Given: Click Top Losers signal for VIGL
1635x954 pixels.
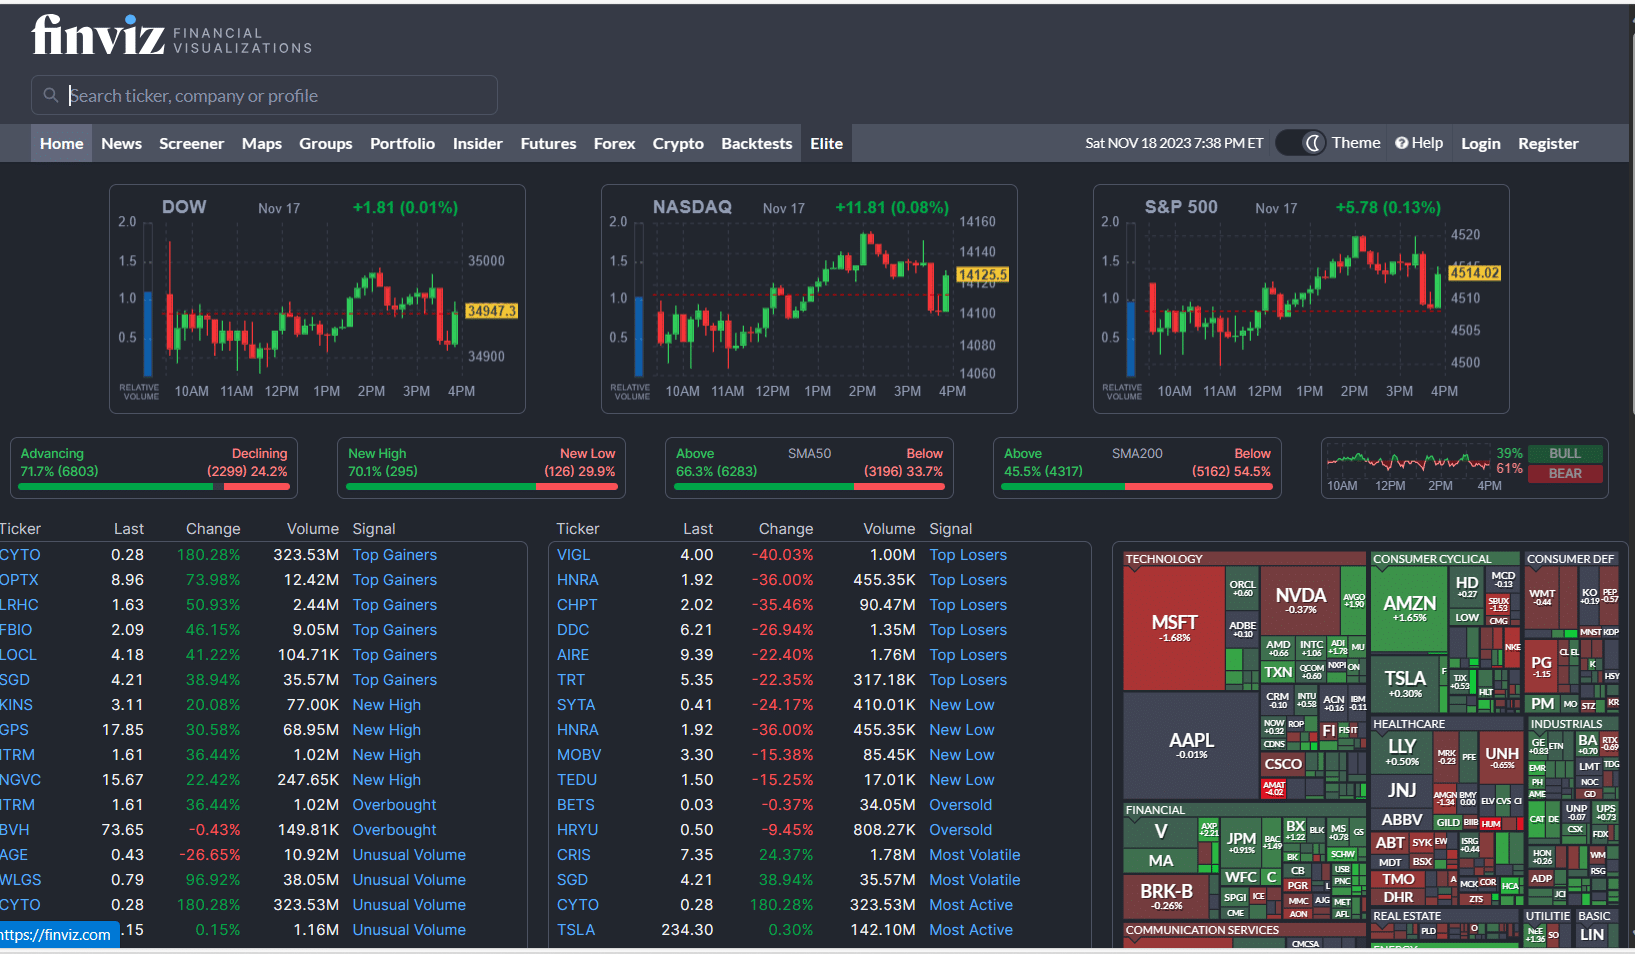Looking at the screenshot, I should click(968, 555).
